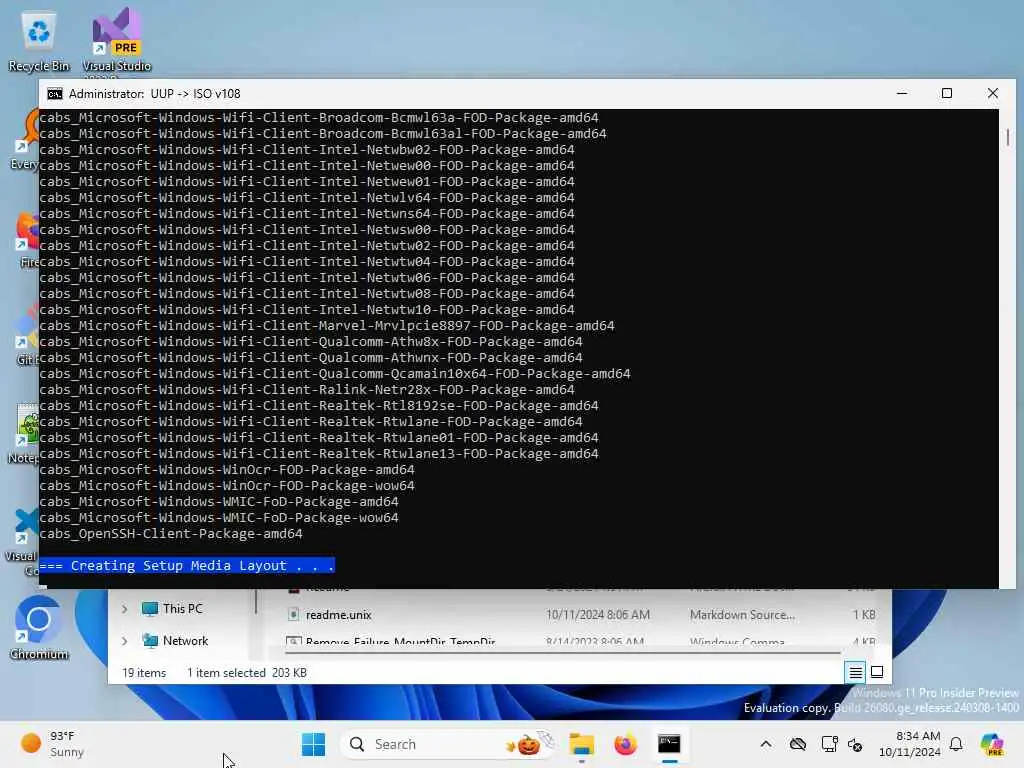
Task: Select the Remove_Failure_MountDir_TempDir file row
Action: (580, 641)
